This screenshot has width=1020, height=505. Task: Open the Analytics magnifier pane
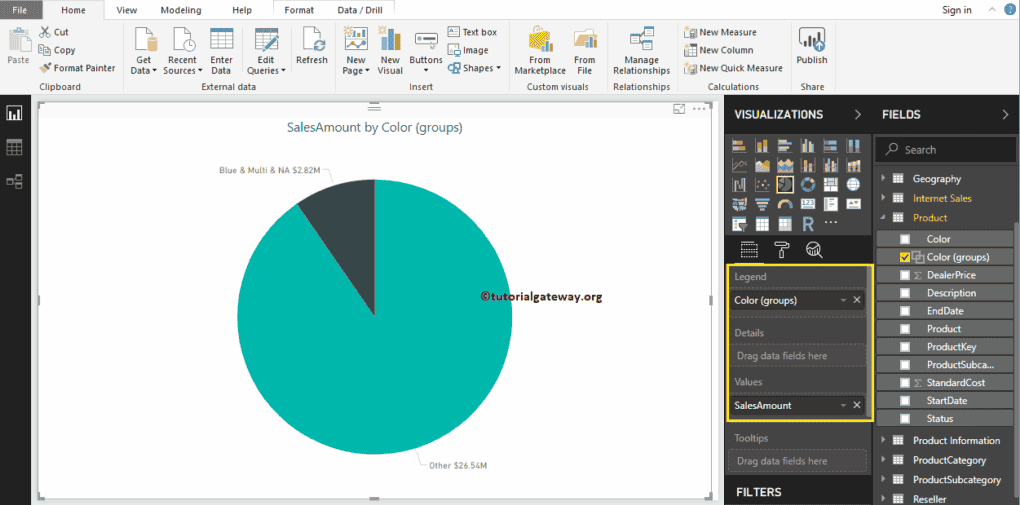[x=814, y=250]
